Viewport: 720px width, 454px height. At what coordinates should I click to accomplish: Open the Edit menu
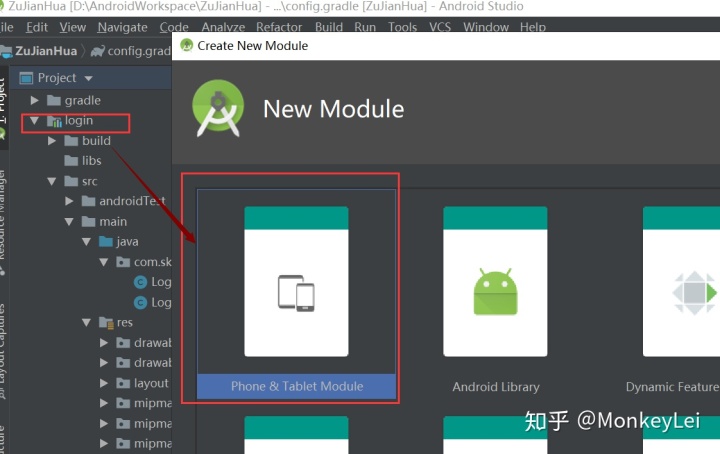pyautogui.click(x=37, y=28)
